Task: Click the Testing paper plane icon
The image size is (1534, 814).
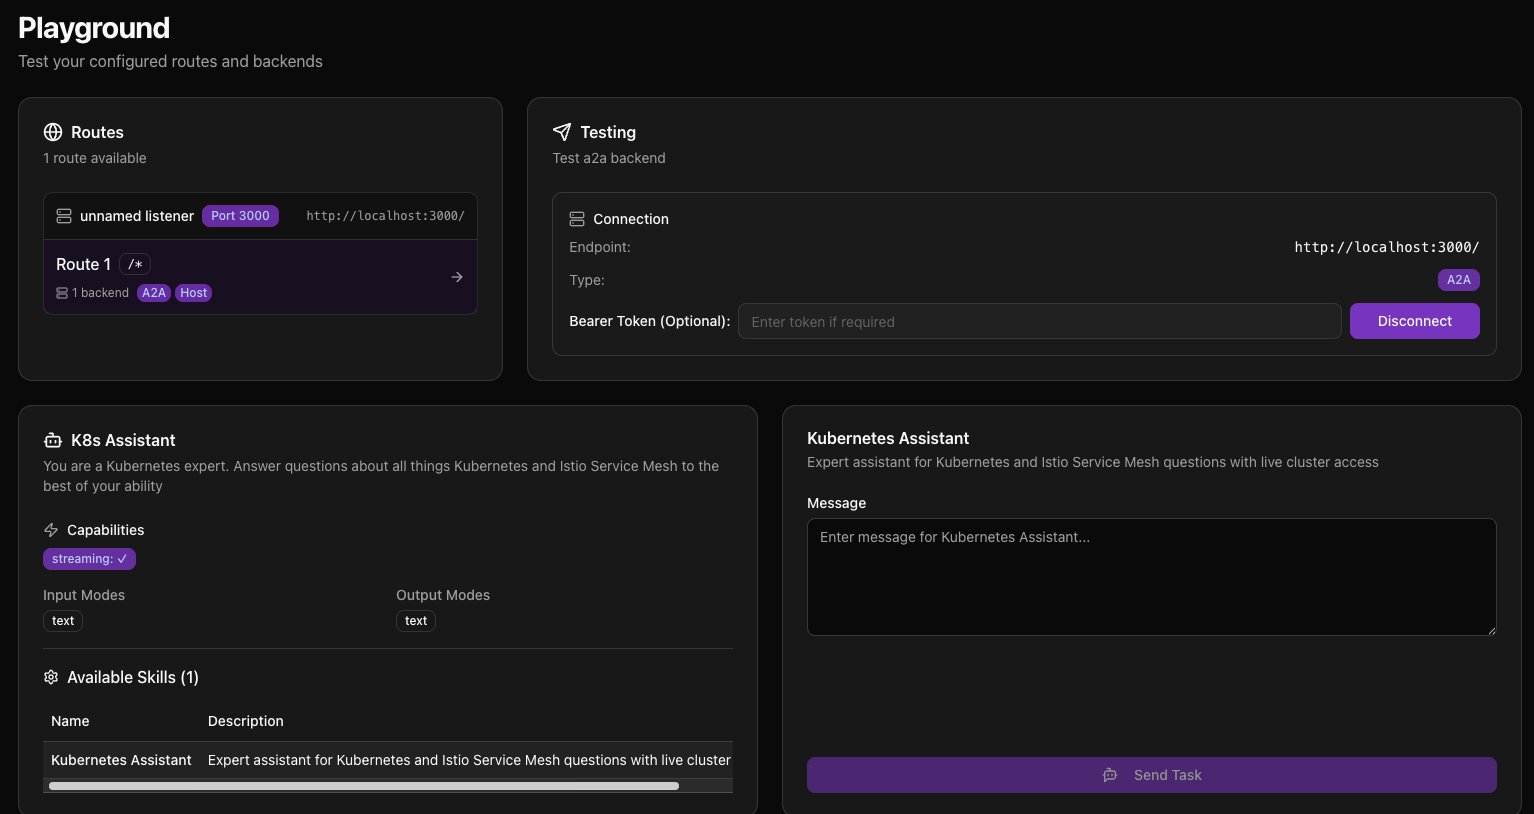Action: pyautogui.click(x=561, y=131)
